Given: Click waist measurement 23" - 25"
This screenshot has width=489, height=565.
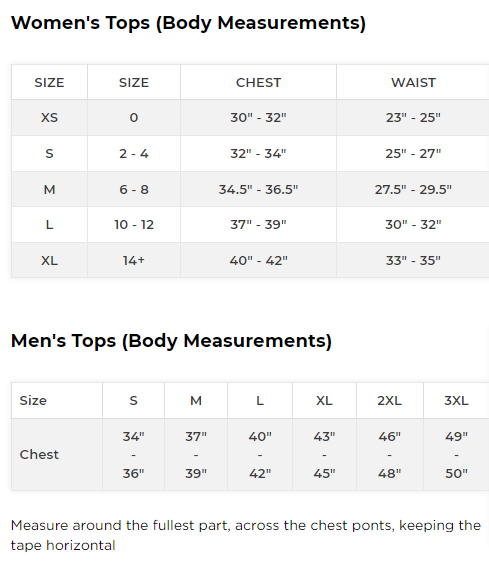Looking at the screenshot, I should [413, 117].
